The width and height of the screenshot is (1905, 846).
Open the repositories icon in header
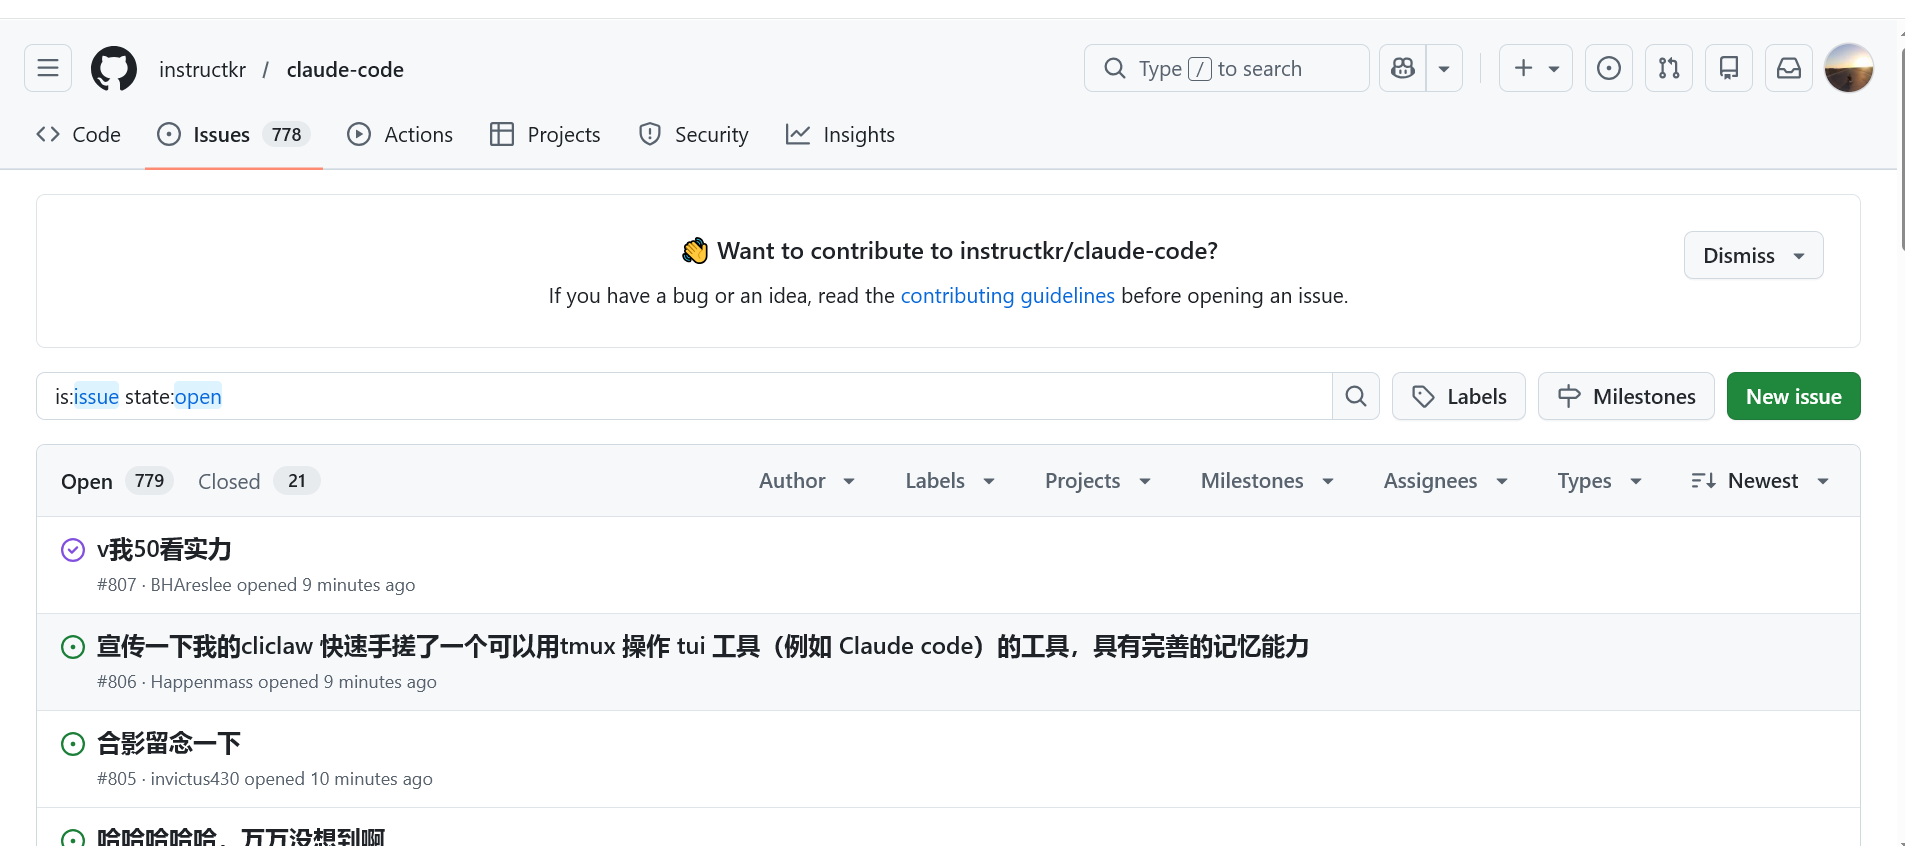click(1729, 68)
